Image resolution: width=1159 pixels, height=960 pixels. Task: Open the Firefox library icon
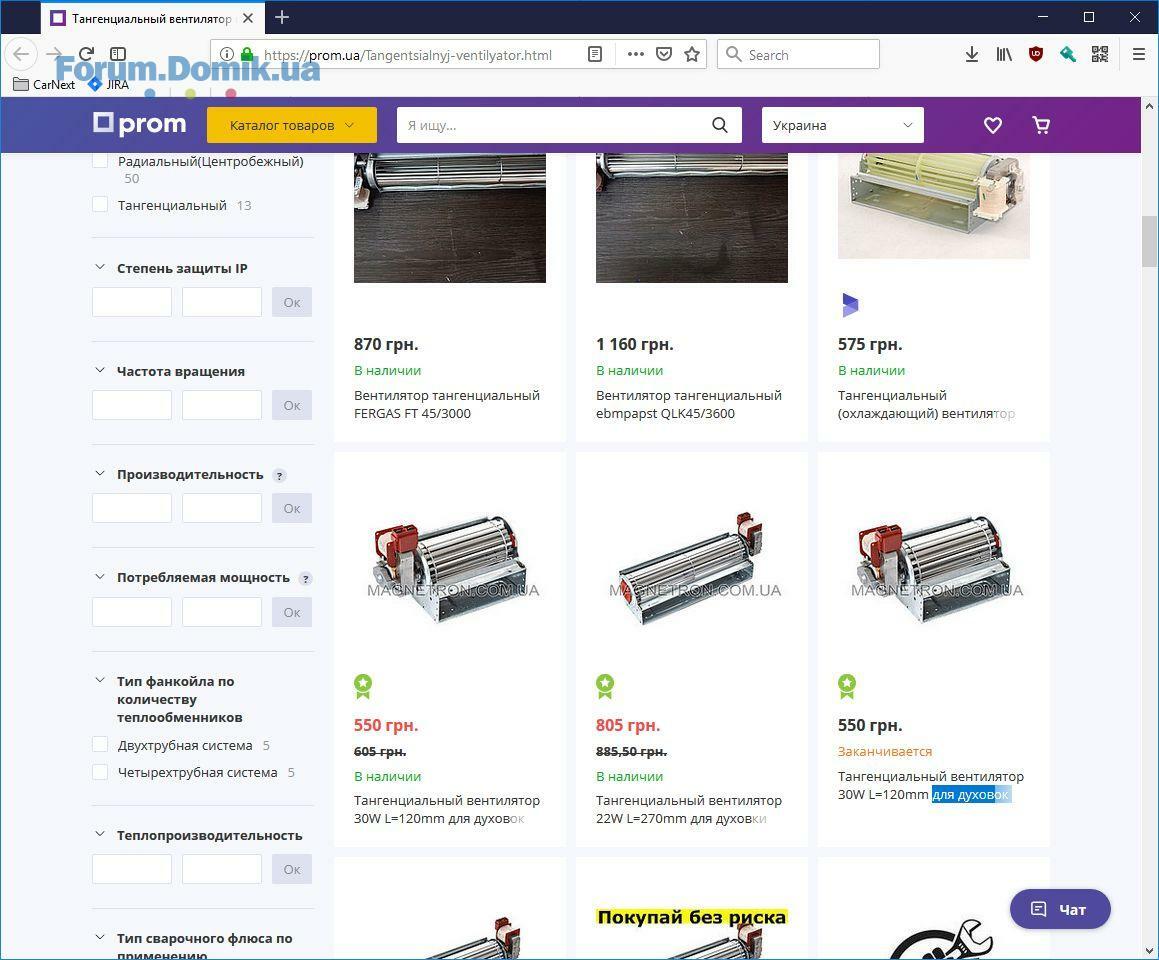coord(1004,54)
